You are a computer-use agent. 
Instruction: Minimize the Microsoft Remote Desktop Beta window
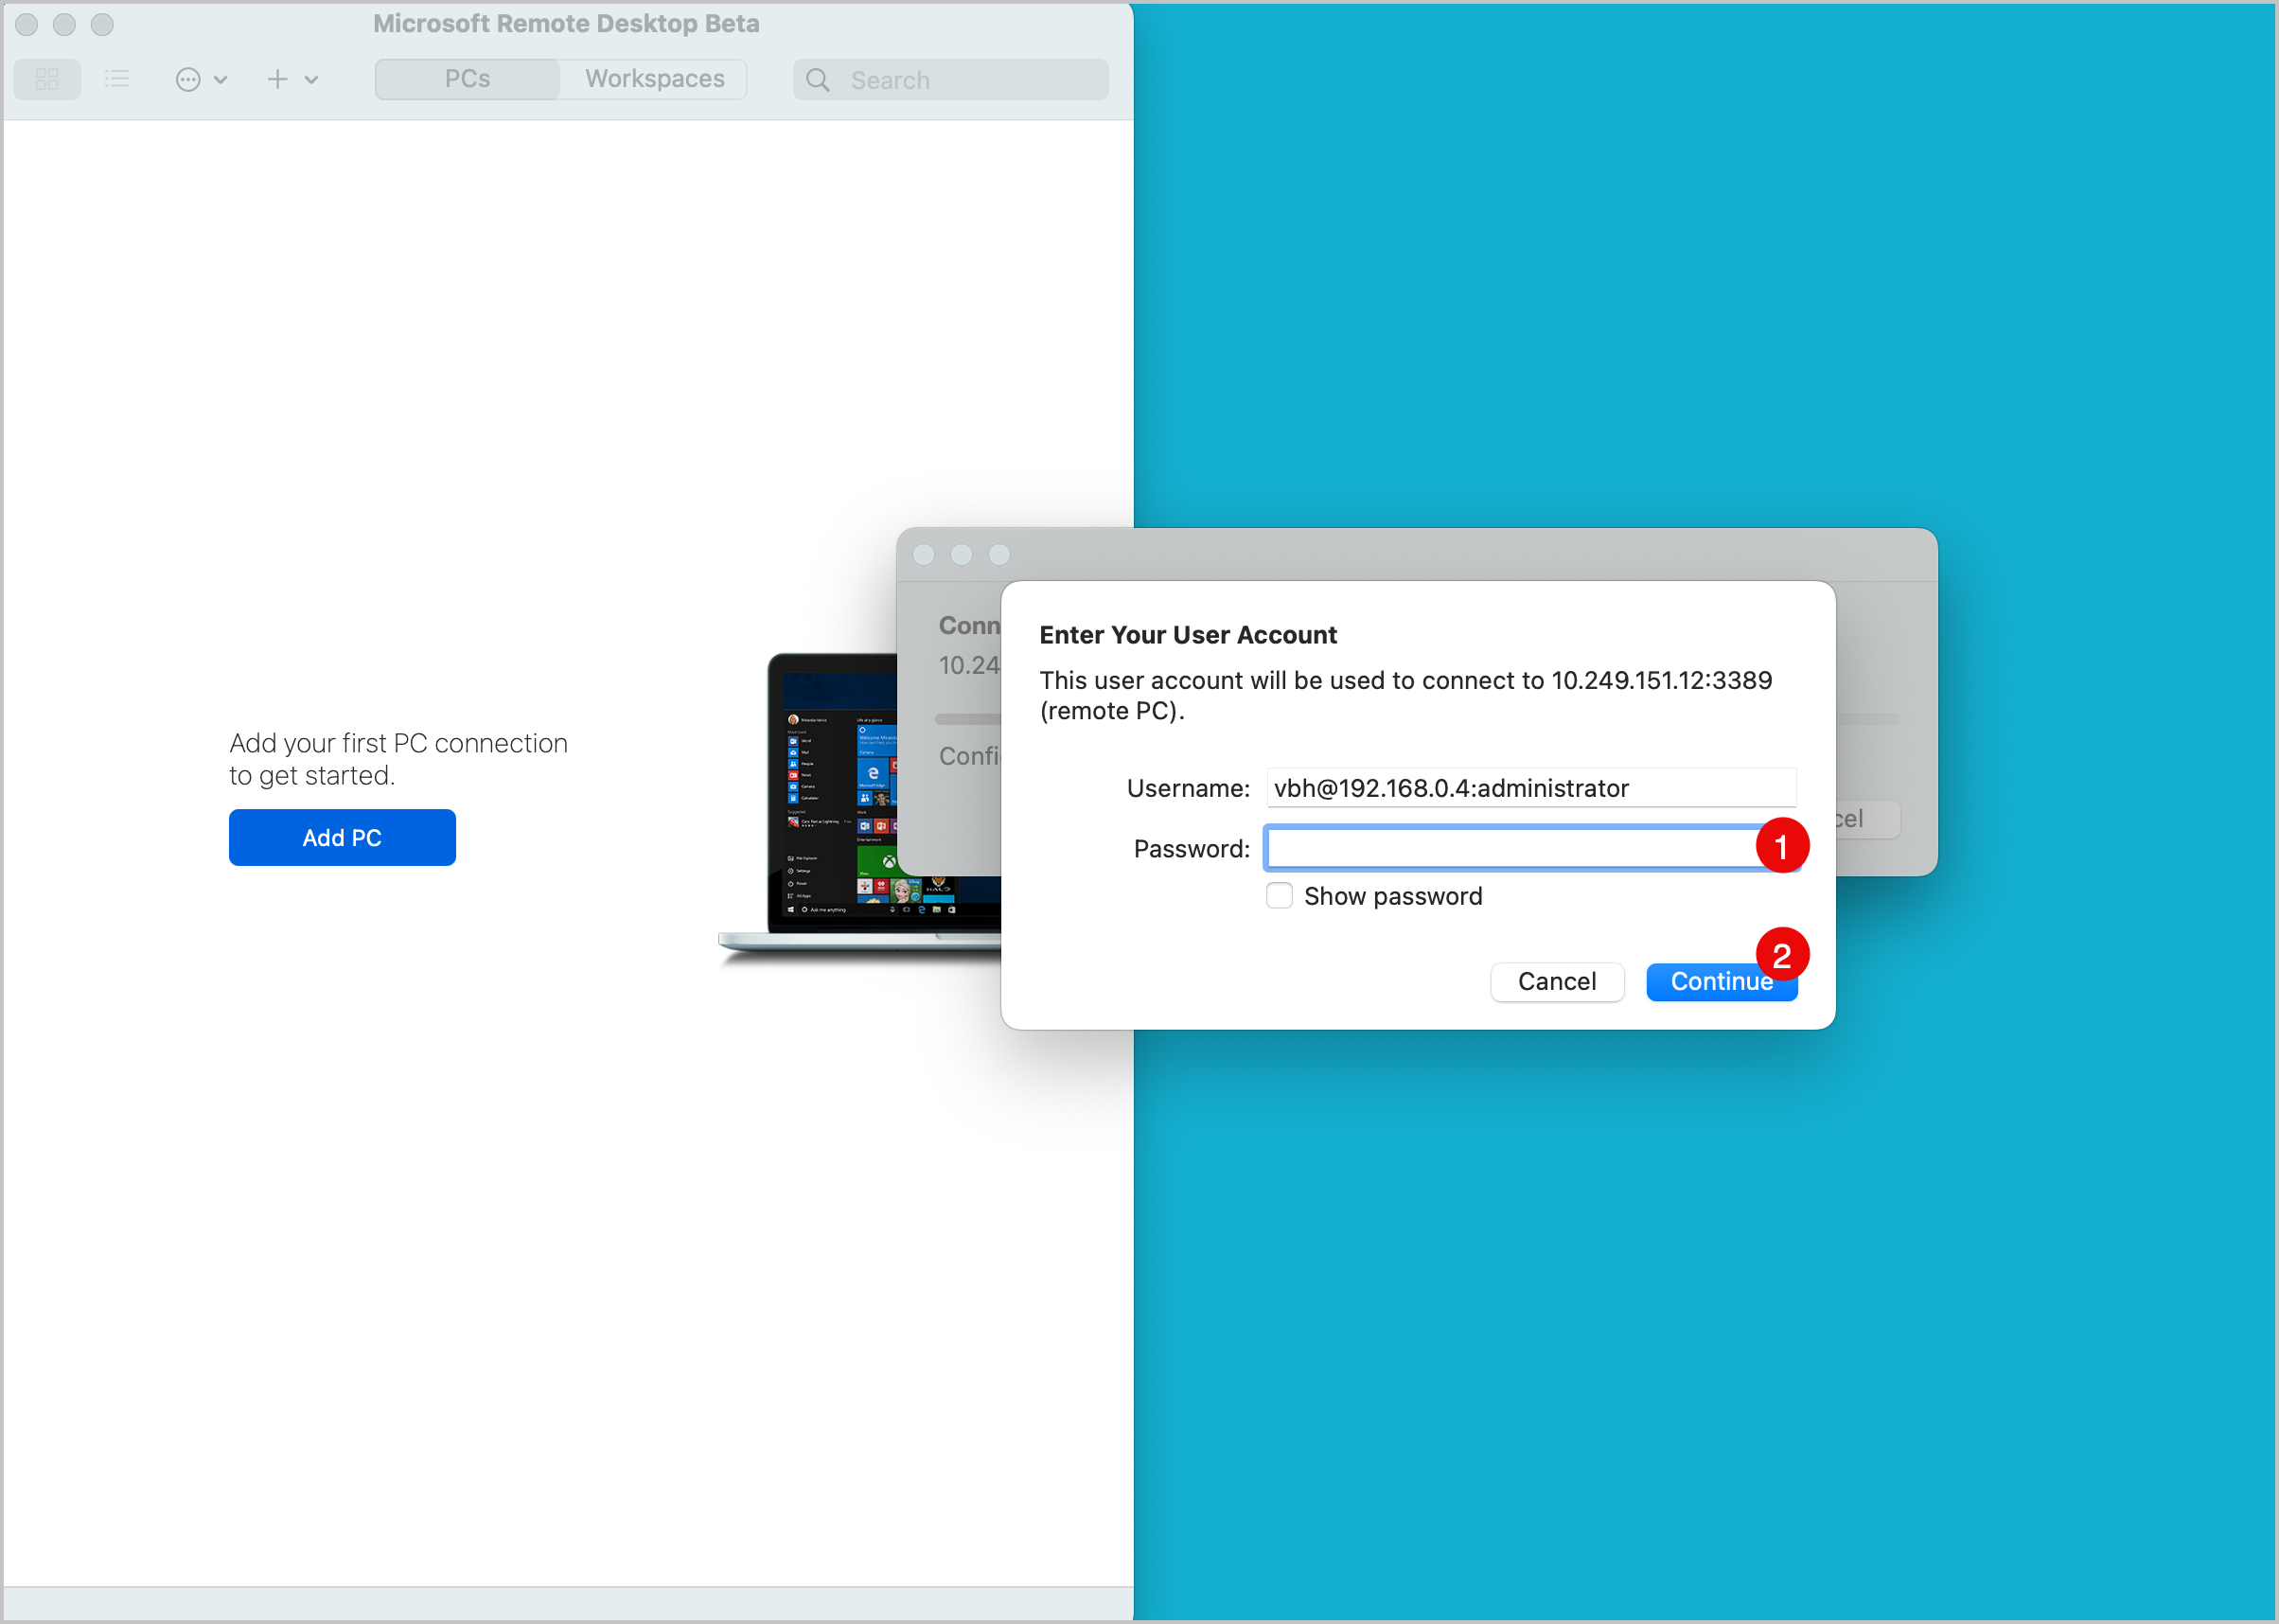(x=65, y=24)
